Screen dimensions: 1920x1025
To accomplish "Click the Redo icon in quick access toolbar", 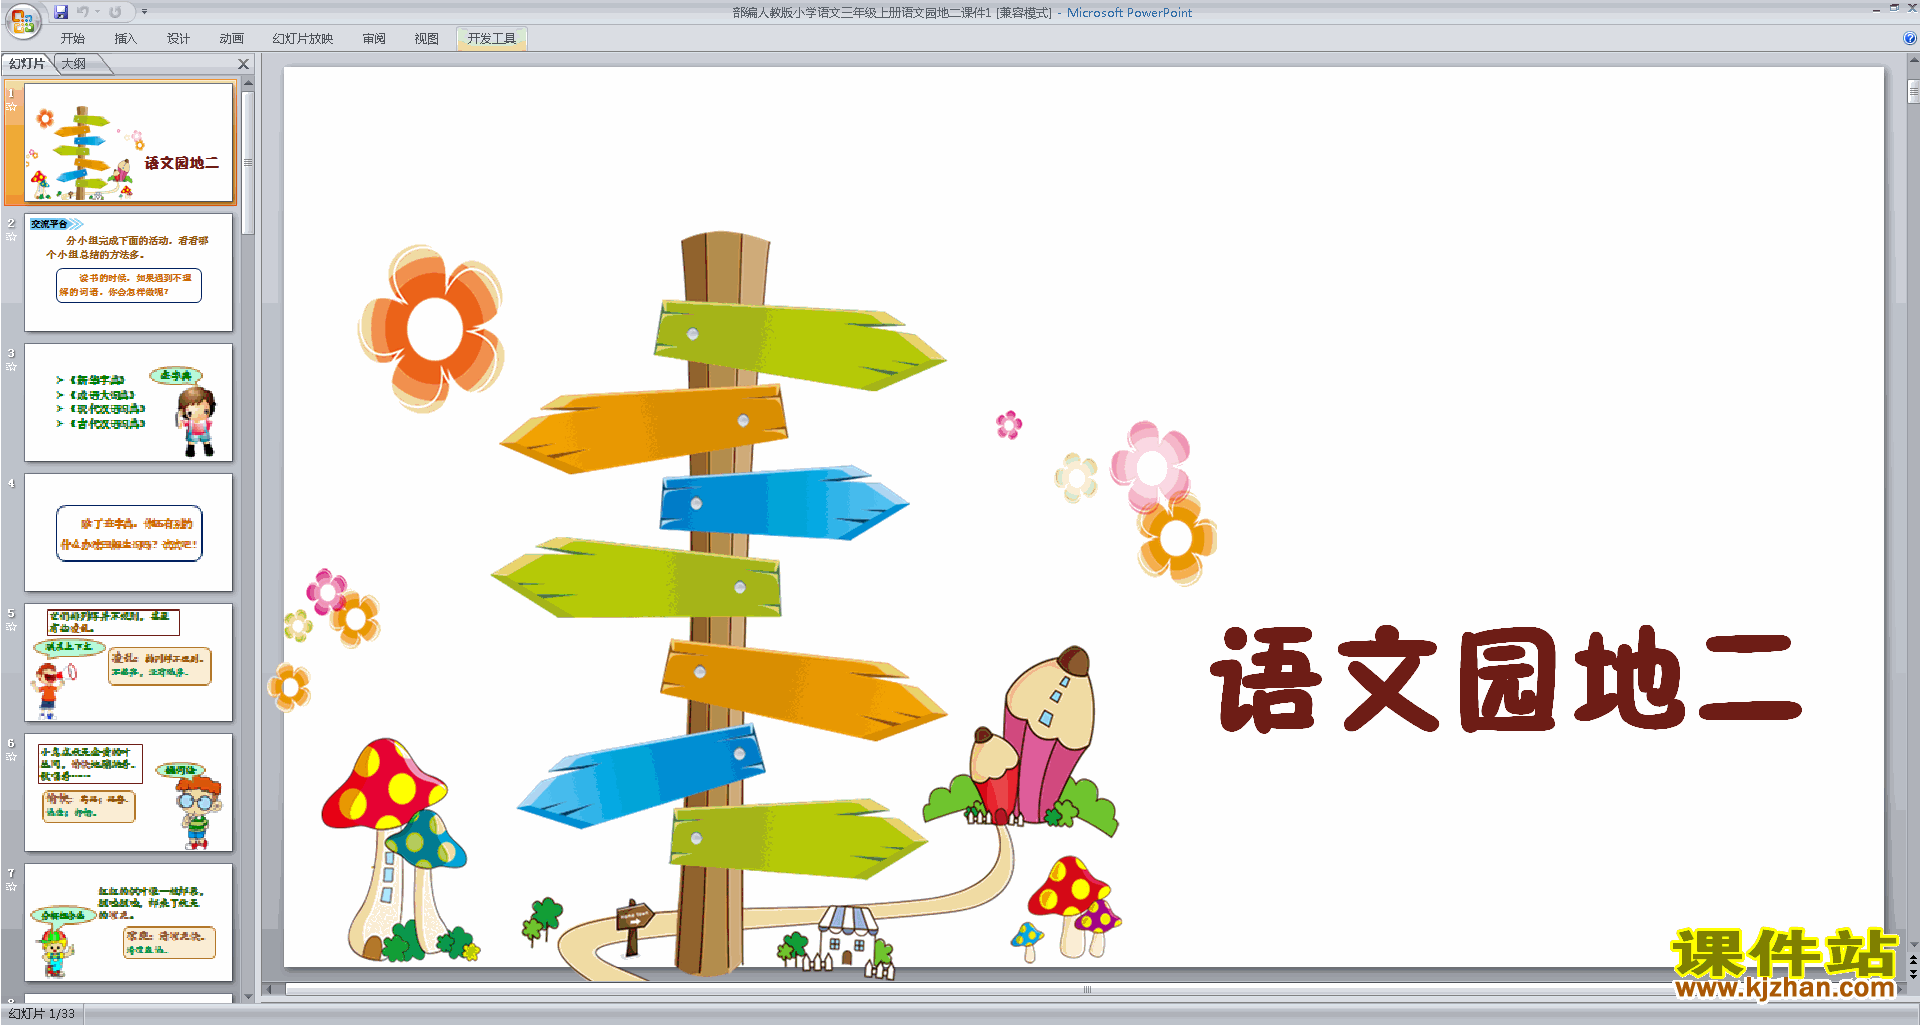I will 115,12.
